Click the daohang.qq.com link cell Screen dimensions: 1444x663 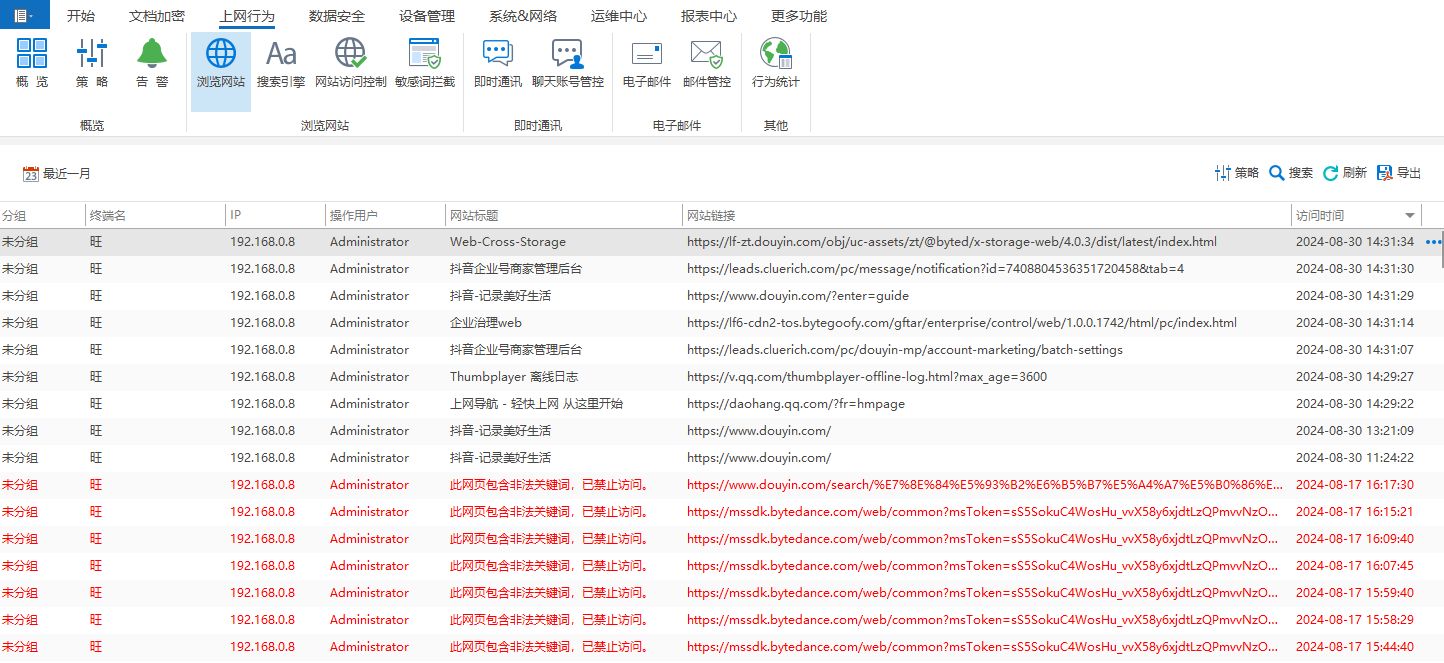(x=796, y=404)
